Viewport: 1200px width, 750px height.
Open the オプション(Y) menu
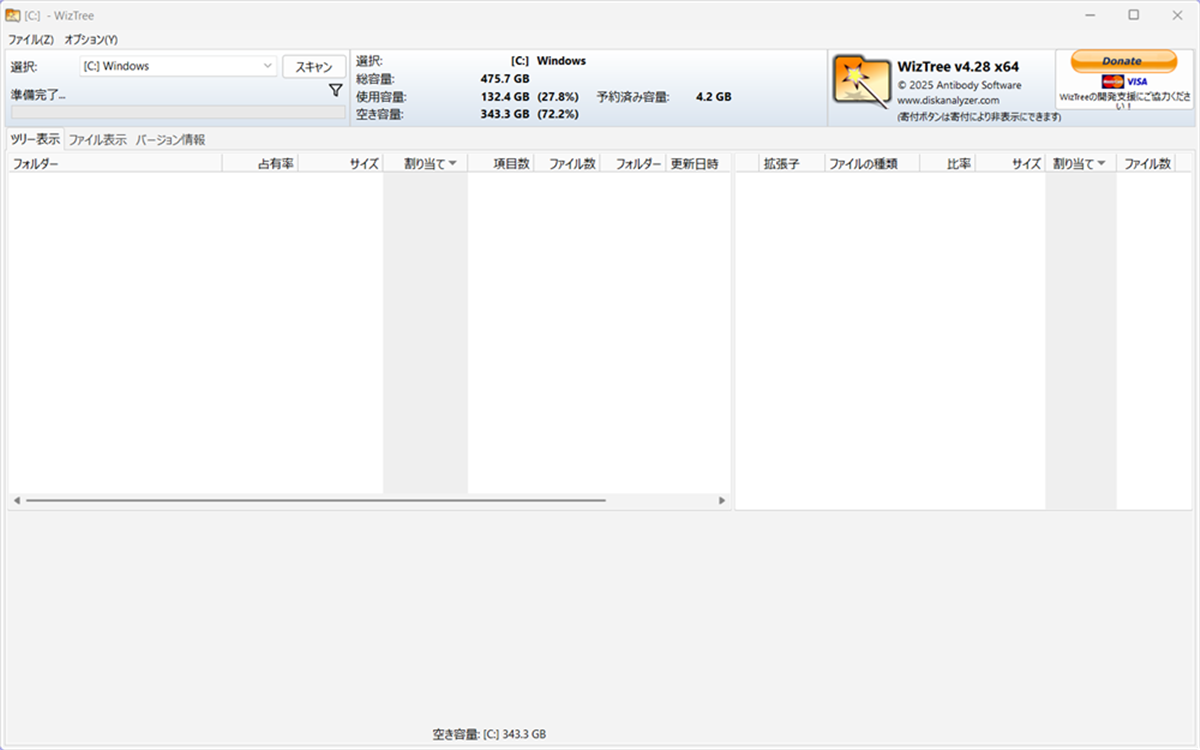click(92, 38)
